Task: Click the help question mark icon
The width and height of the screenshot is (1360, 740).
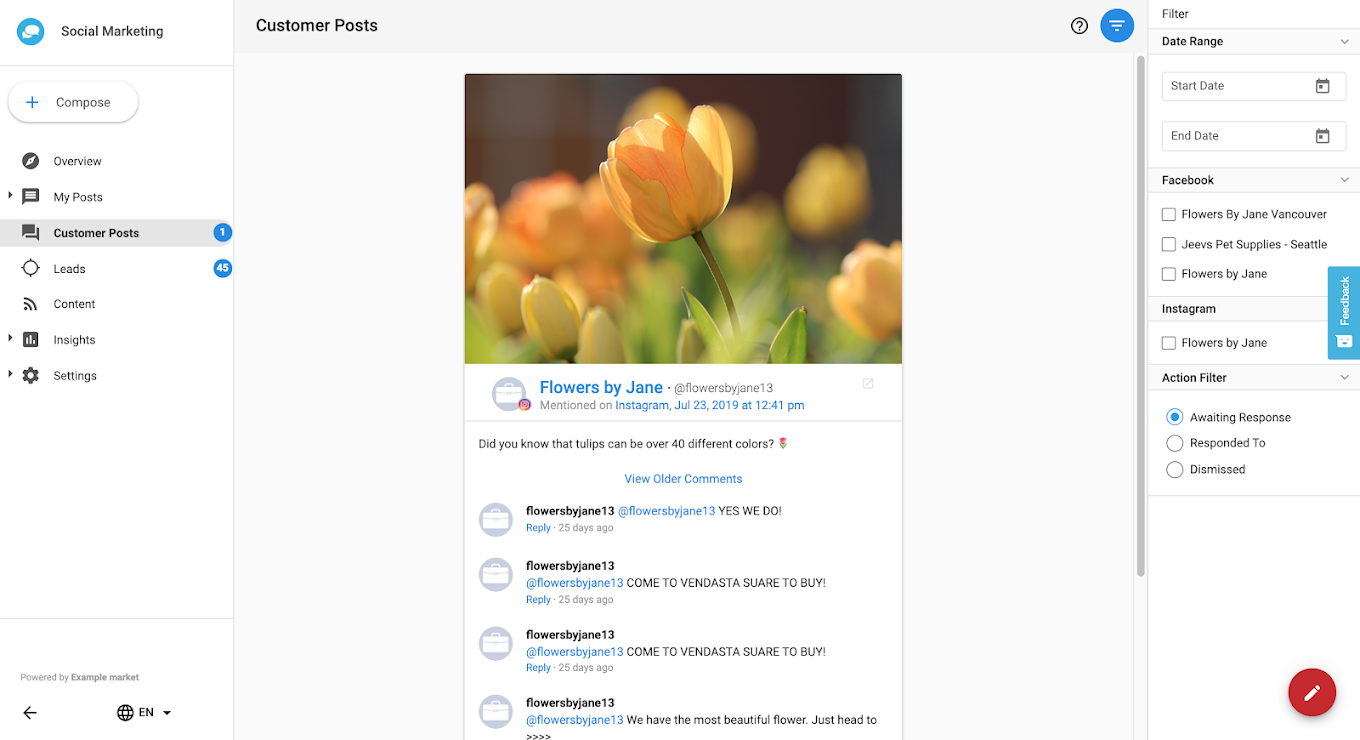Action: 1079,26
